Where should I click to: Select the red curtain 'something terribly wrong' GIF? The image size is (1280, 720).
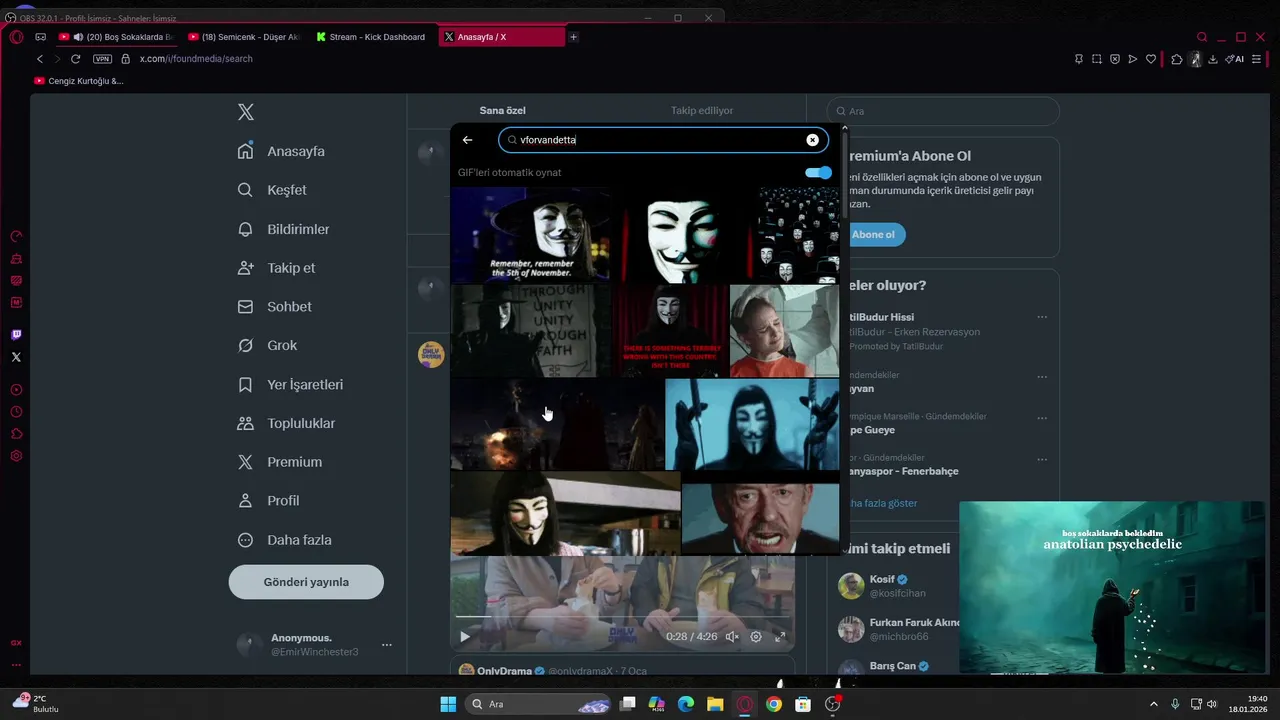[670, 331]
